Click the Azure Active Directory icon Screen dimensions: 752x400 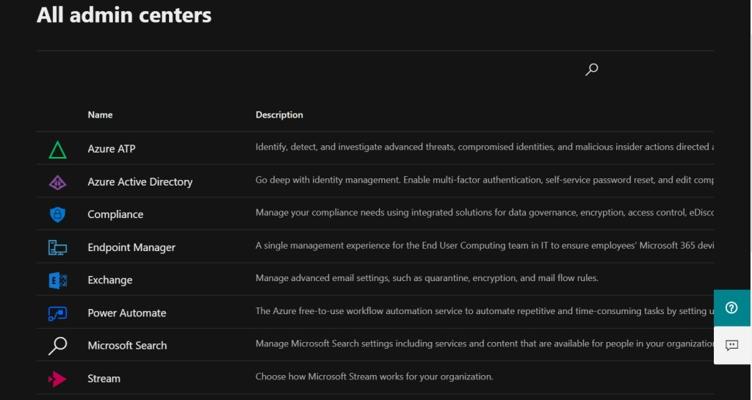57,182
